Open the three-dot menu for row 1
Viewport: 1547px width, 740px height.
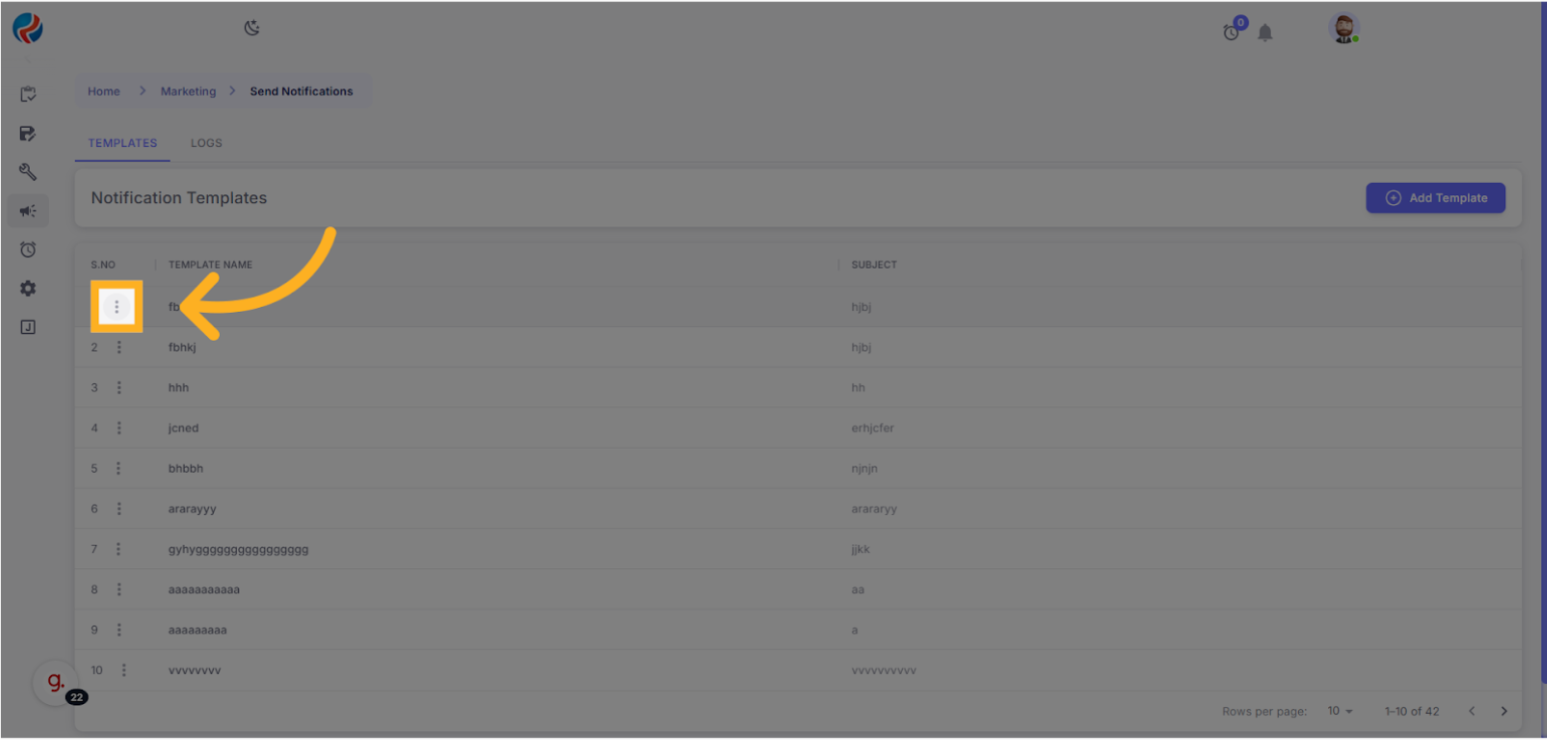coord(117,307)
